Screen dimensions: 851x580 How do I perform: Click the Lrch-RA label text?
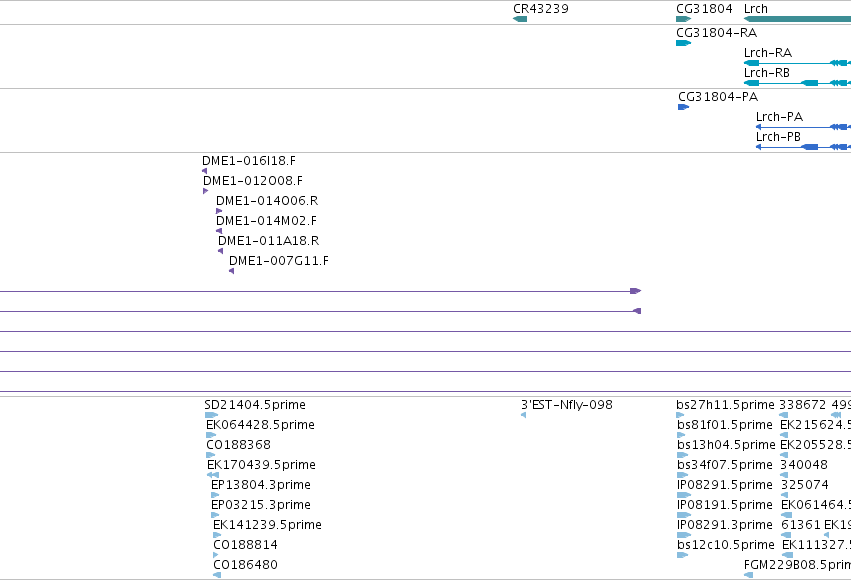click(767, 53)
